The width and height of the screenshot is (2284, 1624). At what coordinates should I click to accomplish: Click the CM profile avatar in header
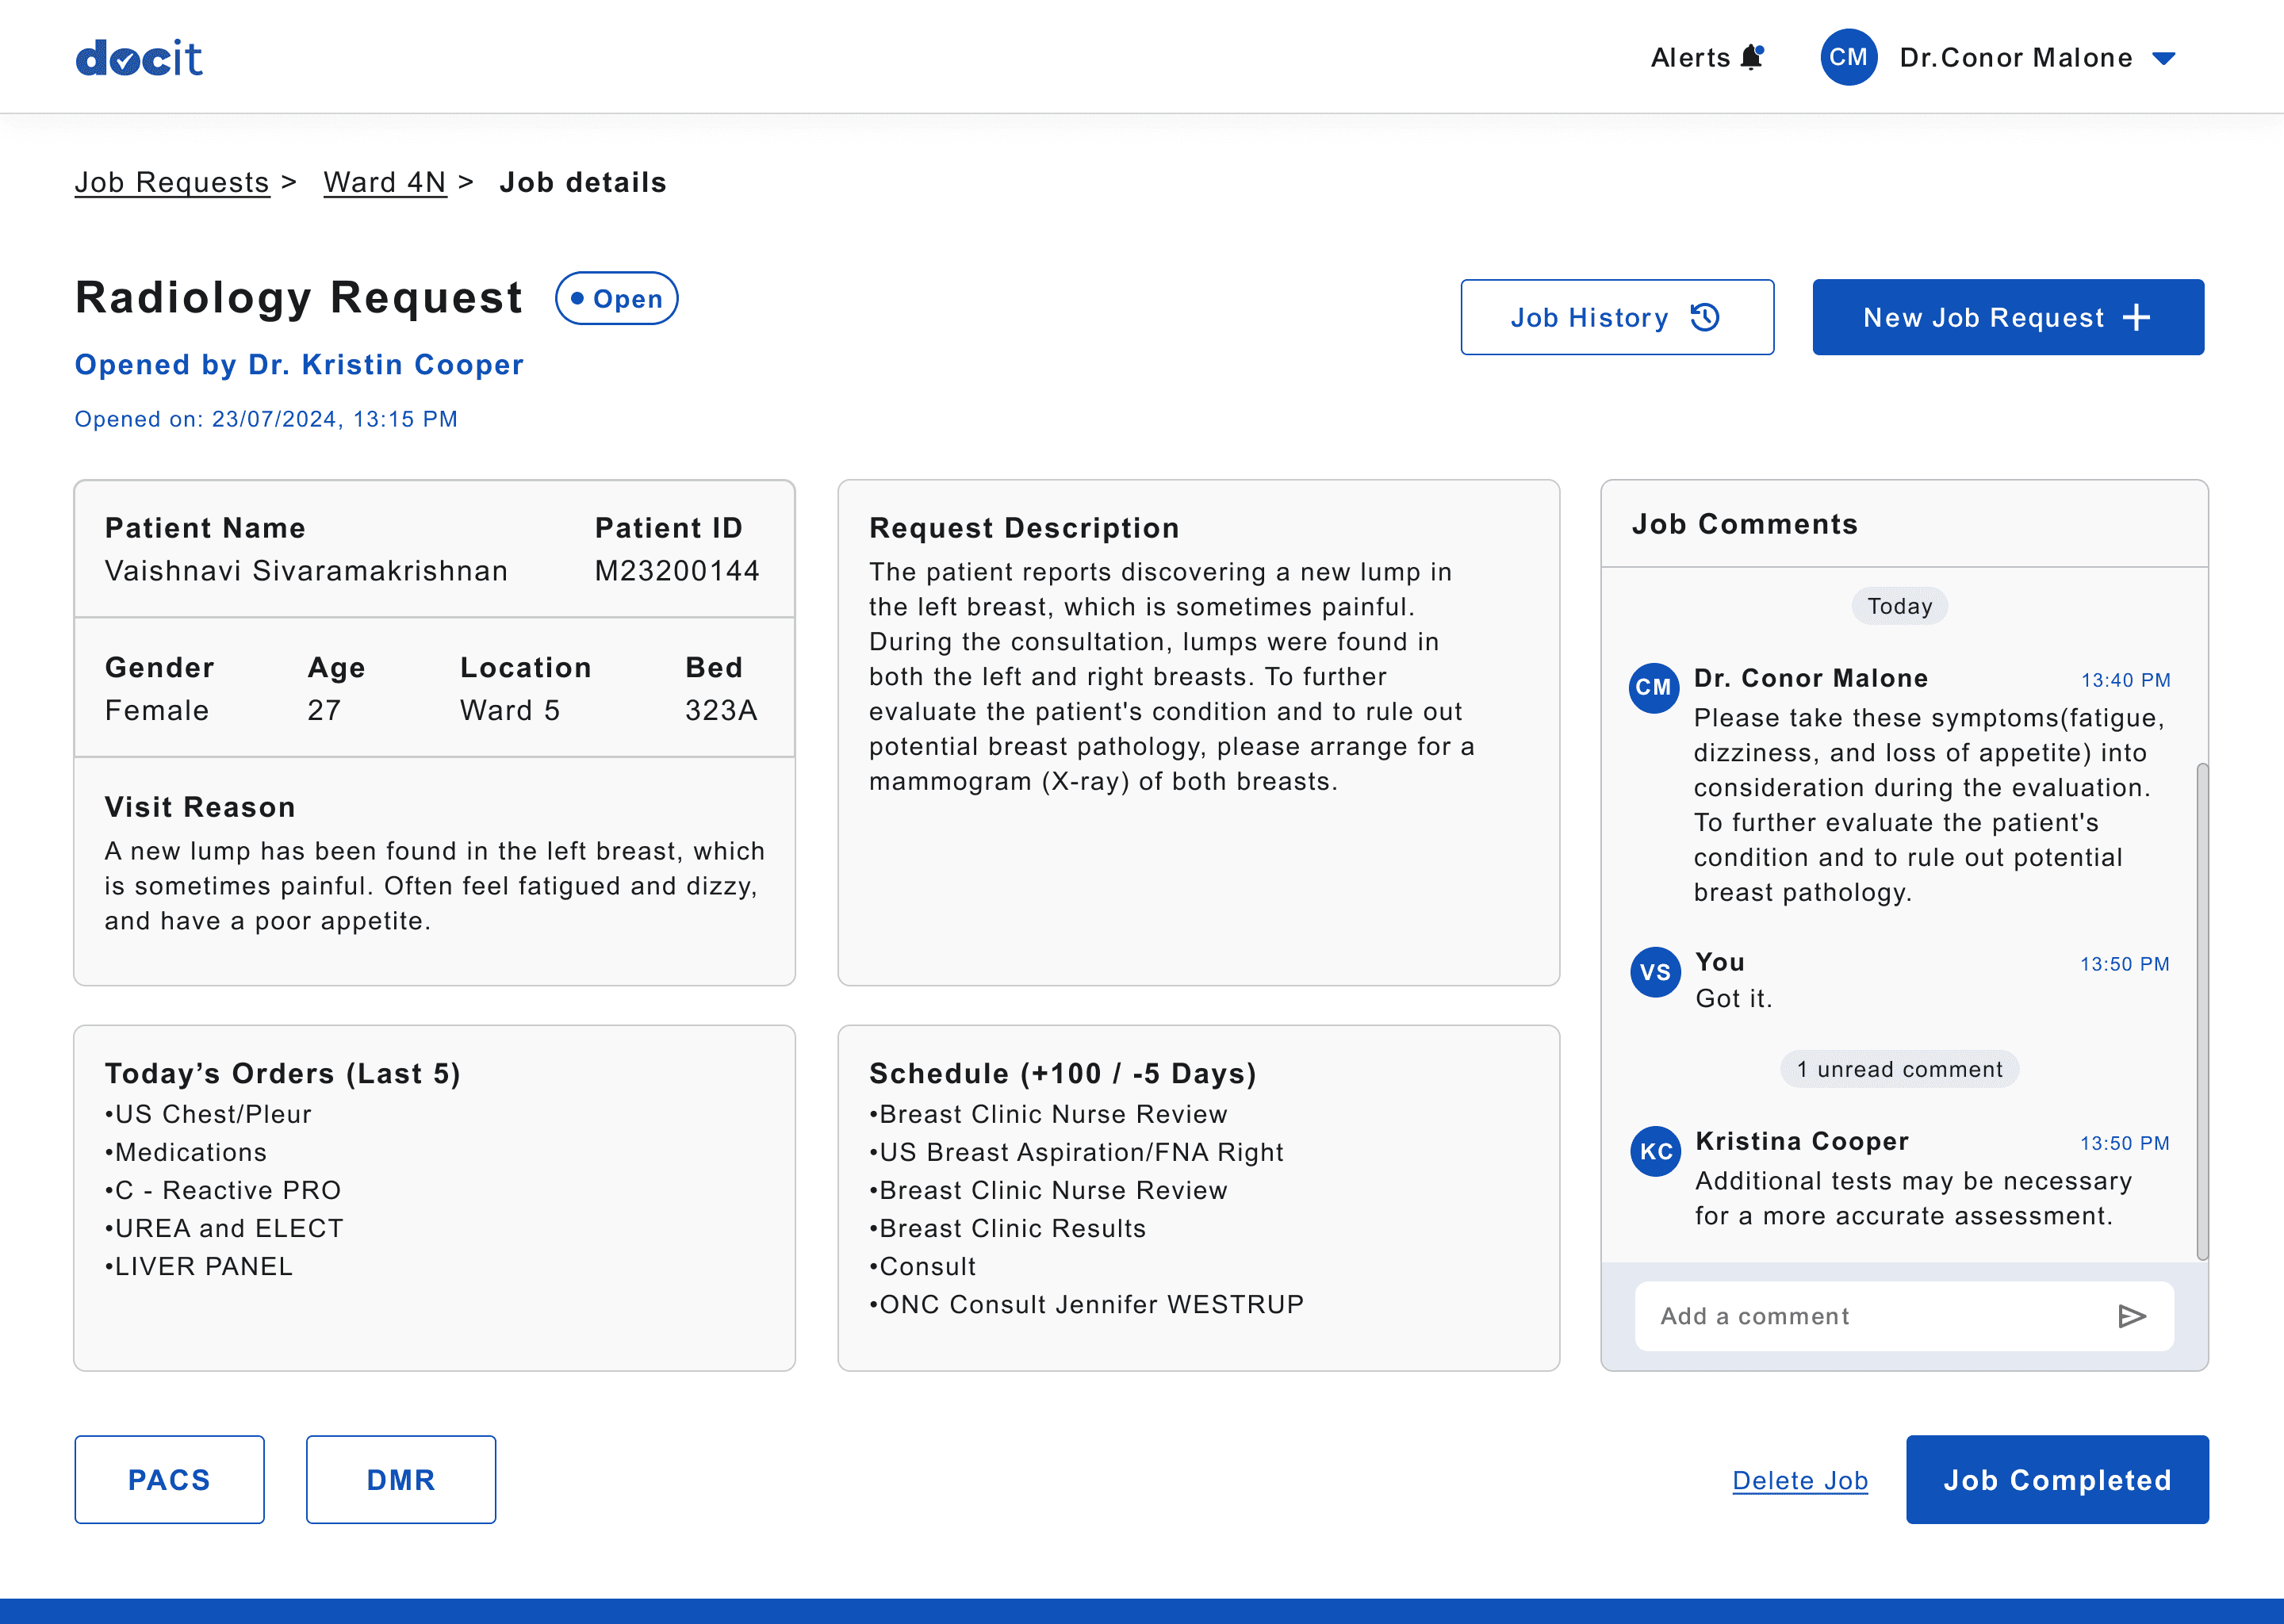pos(1847,57)
